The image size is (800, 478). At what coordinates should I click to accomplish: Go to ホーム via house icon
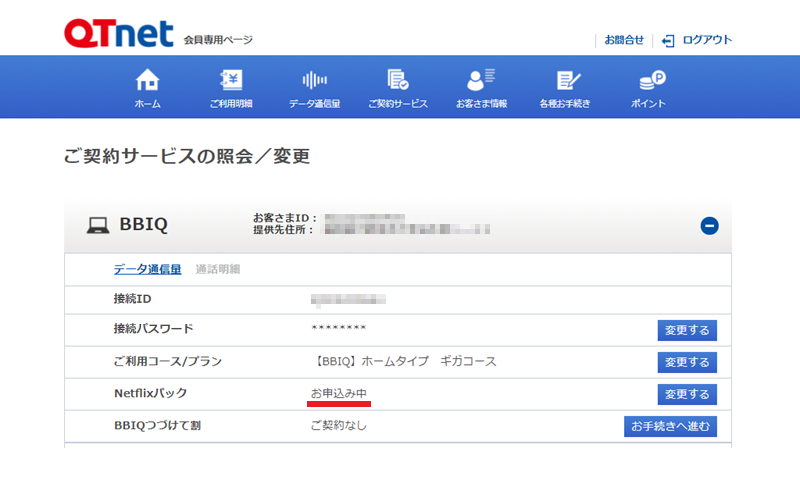(x=147, y=80)
